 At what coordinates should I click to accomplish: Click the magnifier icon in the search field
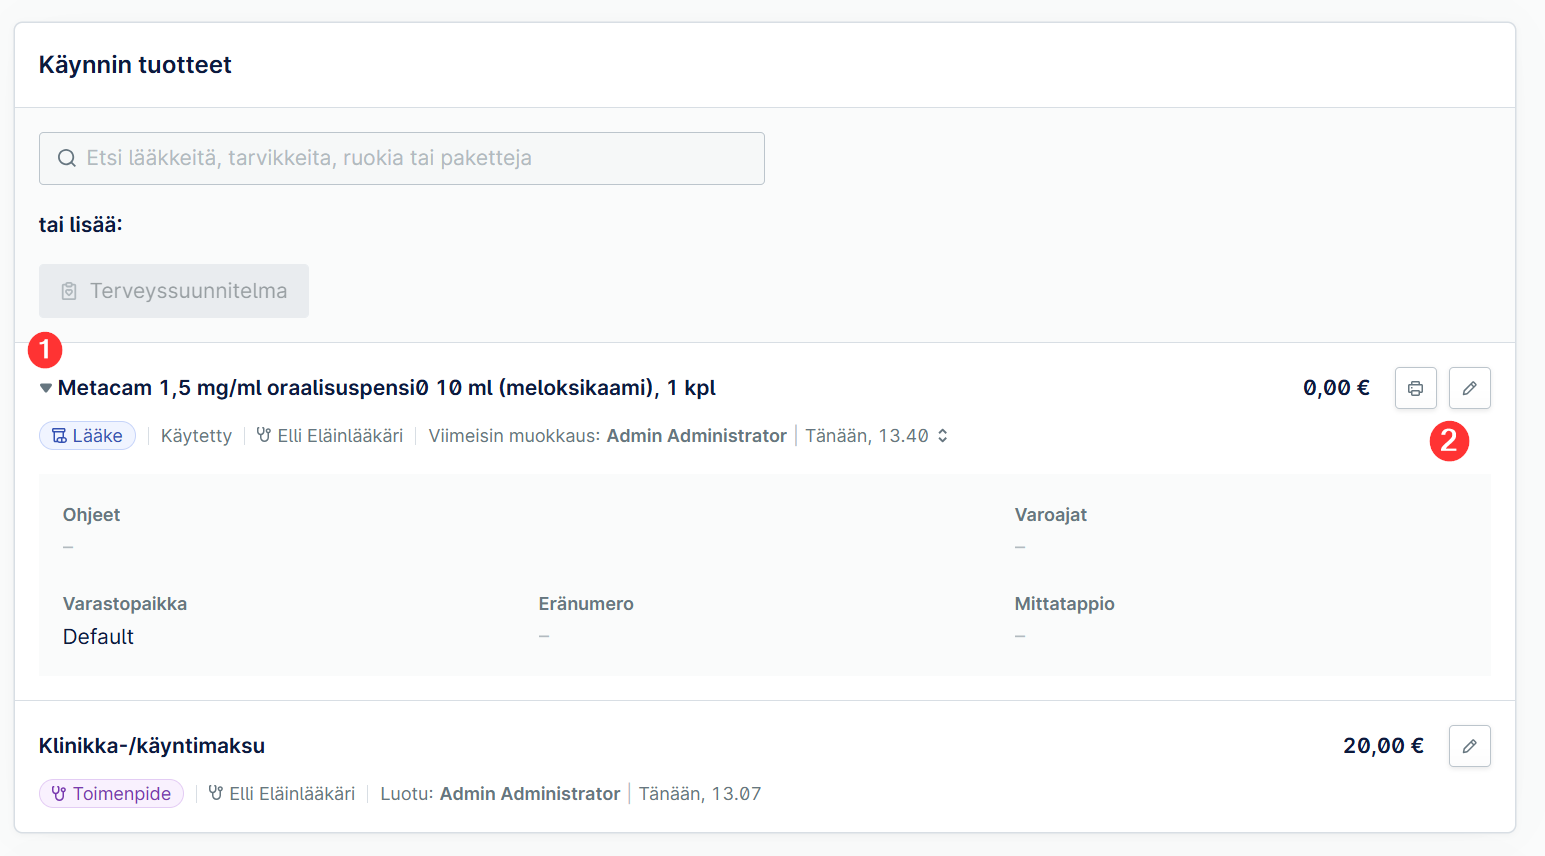pos(67,158)
